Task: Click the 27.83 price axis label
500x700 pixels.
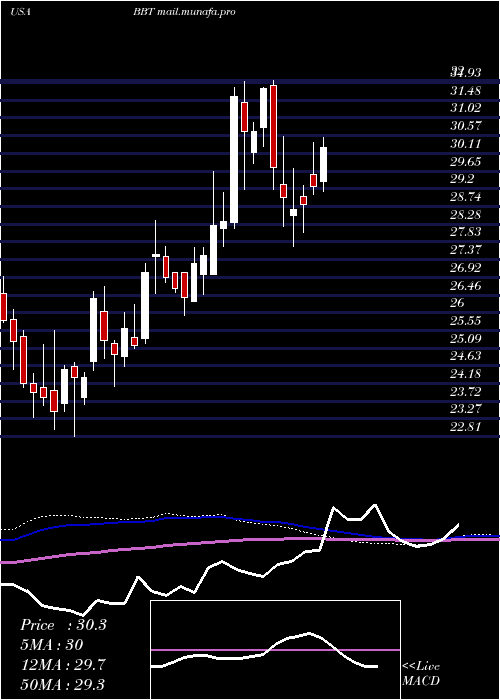Action: click(465, 232)
